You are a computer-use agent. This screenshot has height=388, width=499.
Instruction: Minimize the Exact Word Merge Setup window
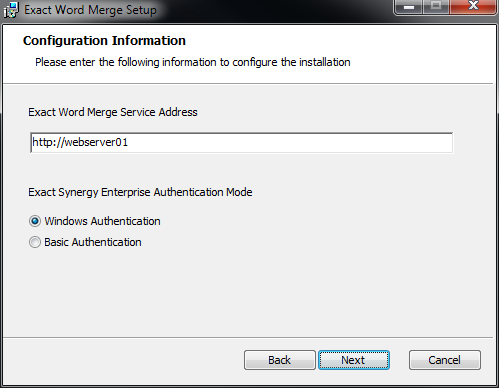[x=409, y=7]
